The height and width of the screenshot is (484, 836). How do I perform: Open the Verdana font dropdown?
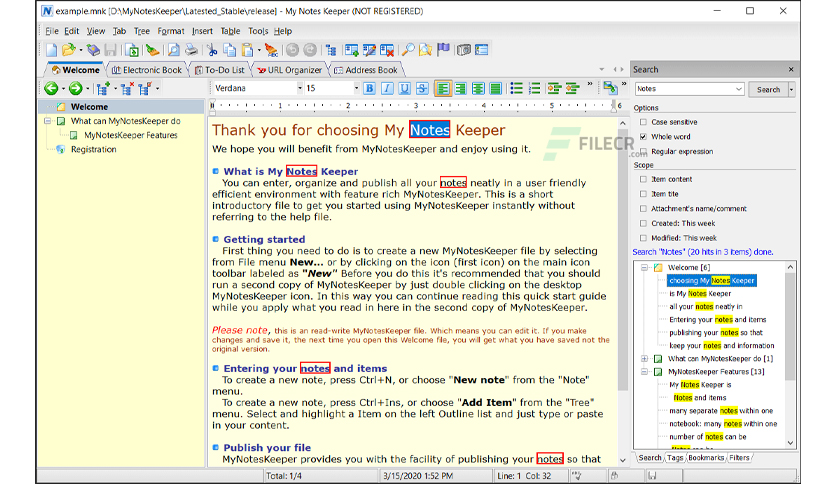(300, 88)
